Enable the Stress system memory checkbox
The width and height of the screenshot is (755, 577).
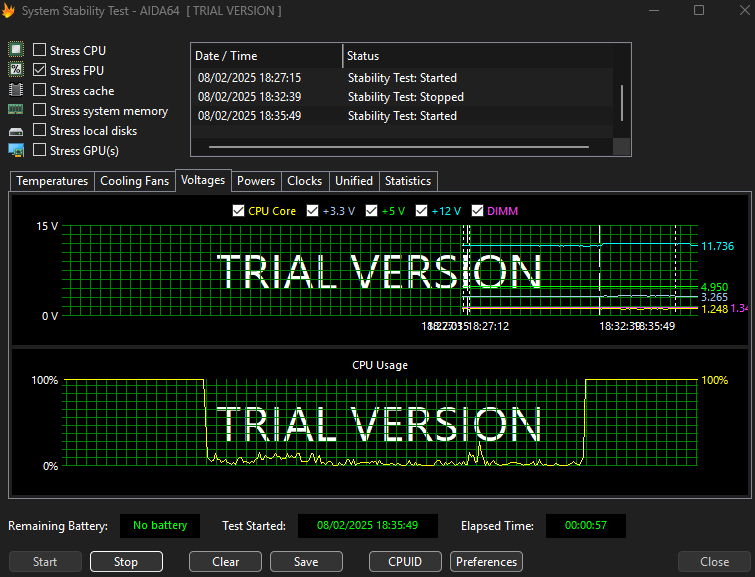click(x=39, y=110)
